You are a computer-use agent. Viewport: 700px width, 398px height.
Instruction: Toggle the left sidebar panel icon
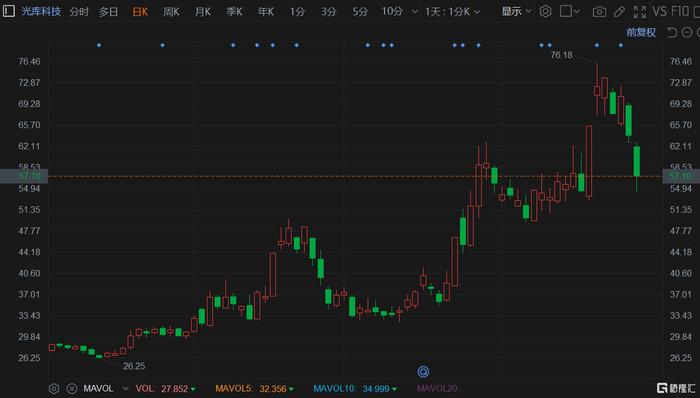(x=8, y=11)
